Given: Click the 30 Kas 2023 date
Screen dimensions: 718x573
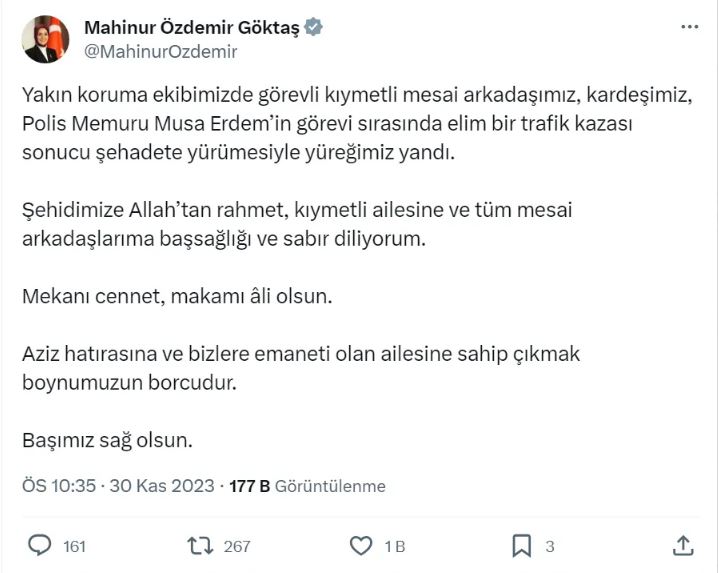Looking at the screenshot, I should [x=161, y=486].
